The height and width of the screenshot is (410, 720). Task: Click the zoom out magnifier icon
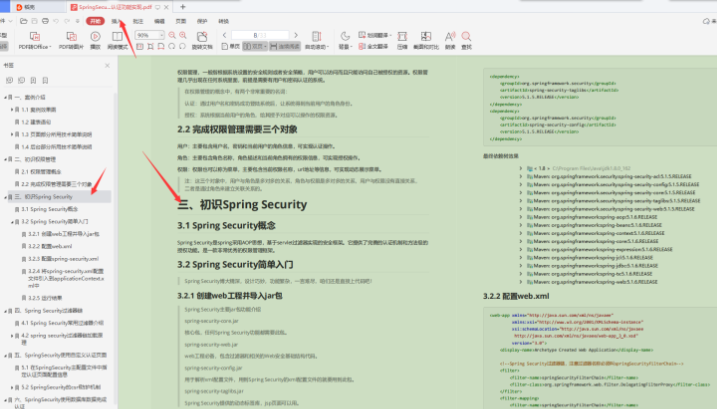tap(172, 35)
